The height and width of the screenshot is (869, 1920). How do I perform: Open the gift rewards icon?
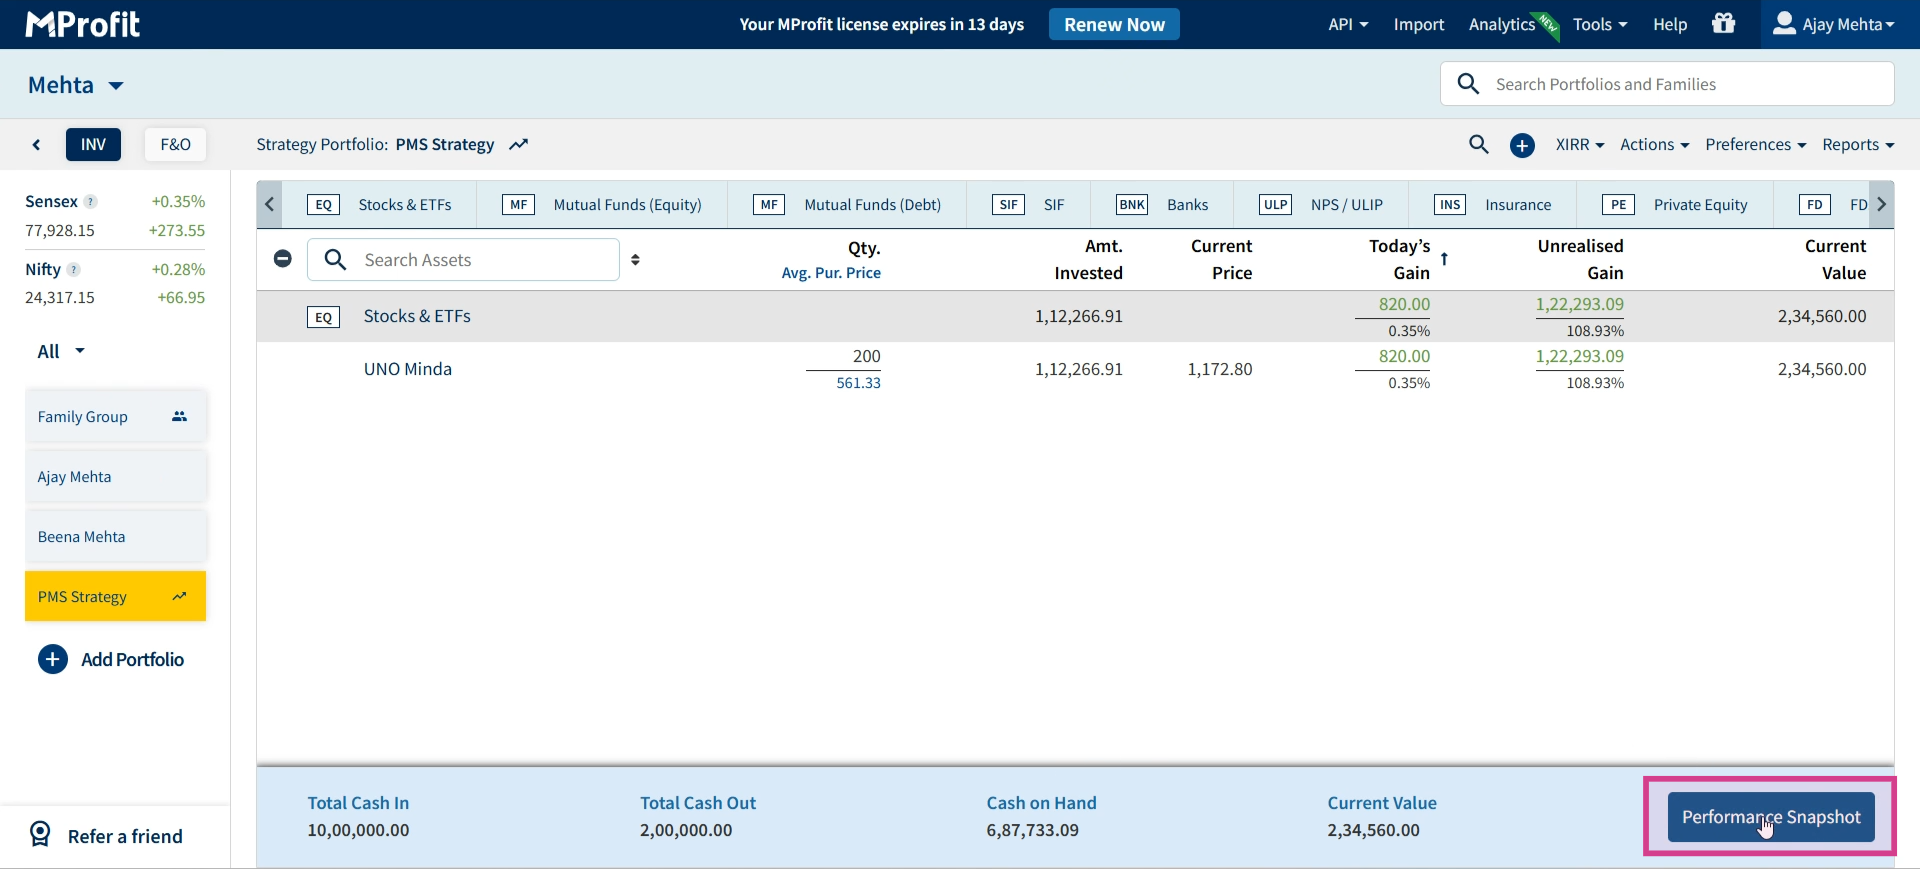tap(1723, 23)
